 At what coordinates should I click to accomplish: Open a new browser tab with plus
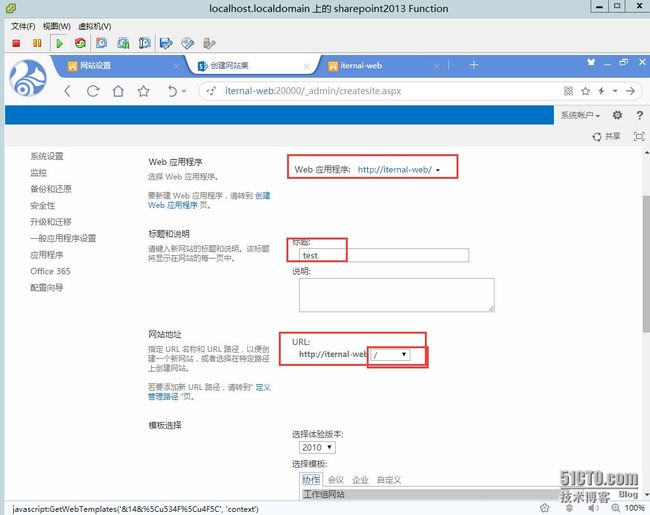pos(473,65)
